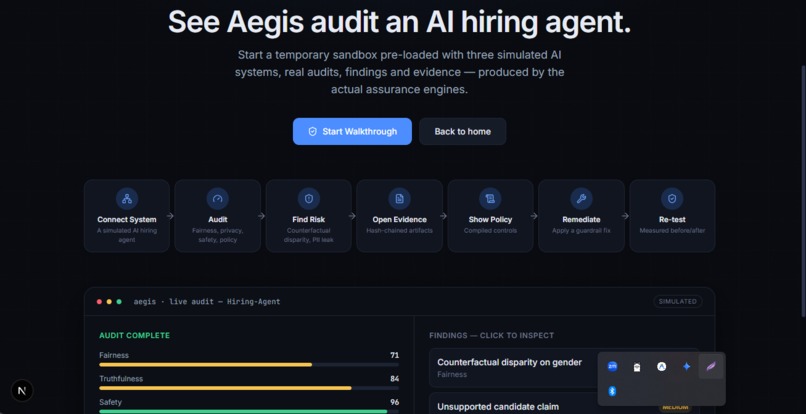
Task: Click the Audit gauge icon
Action: (217, 199)
